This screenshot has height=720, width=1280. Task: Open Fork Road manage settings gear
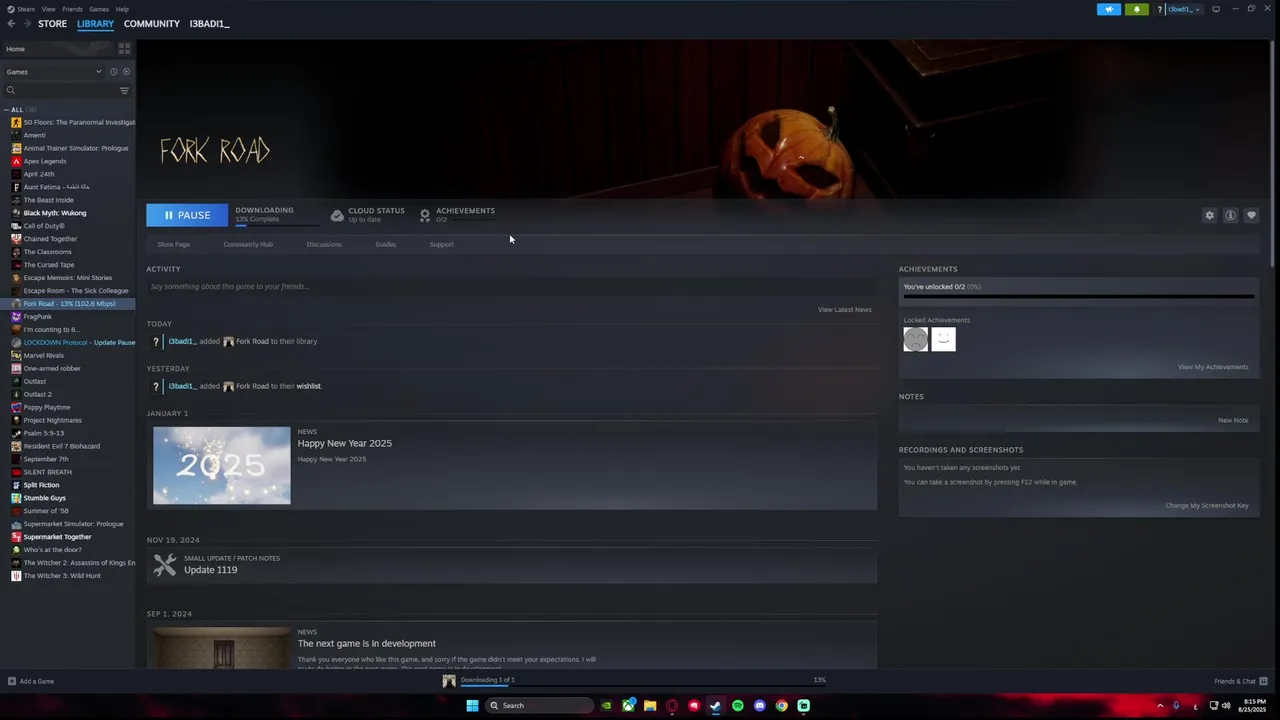point(1209,215)
